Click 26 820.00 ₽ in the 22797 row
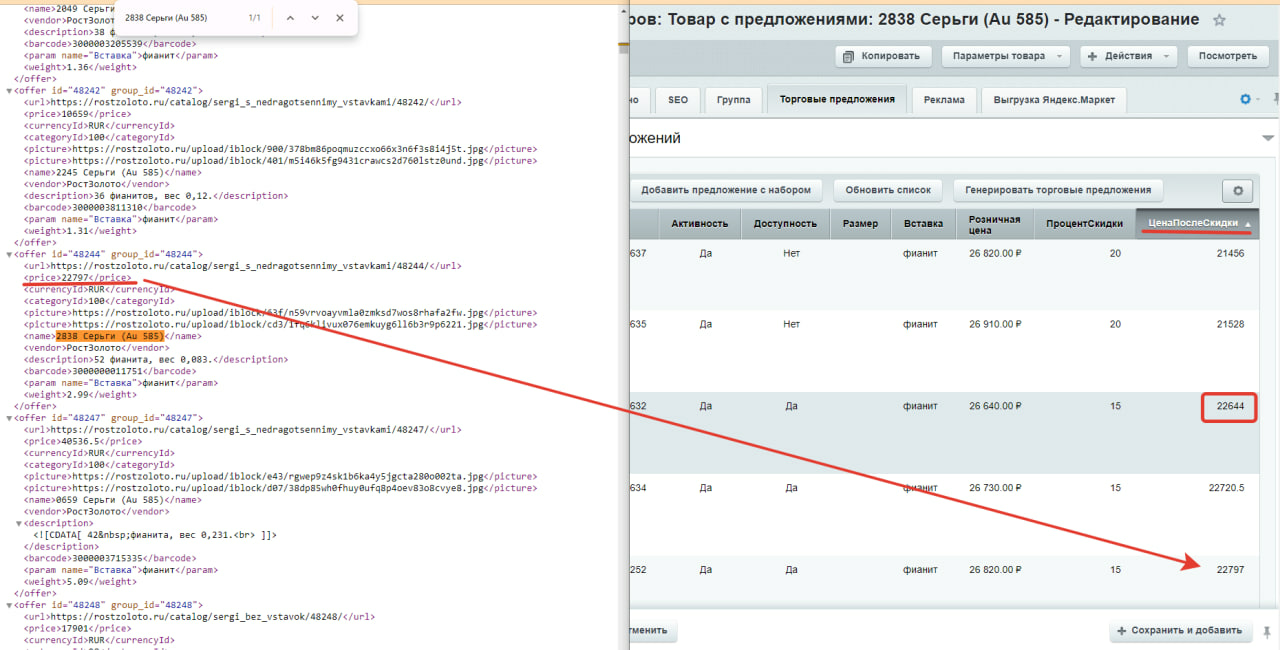The image size is (1280, 650). coord(994,570)
